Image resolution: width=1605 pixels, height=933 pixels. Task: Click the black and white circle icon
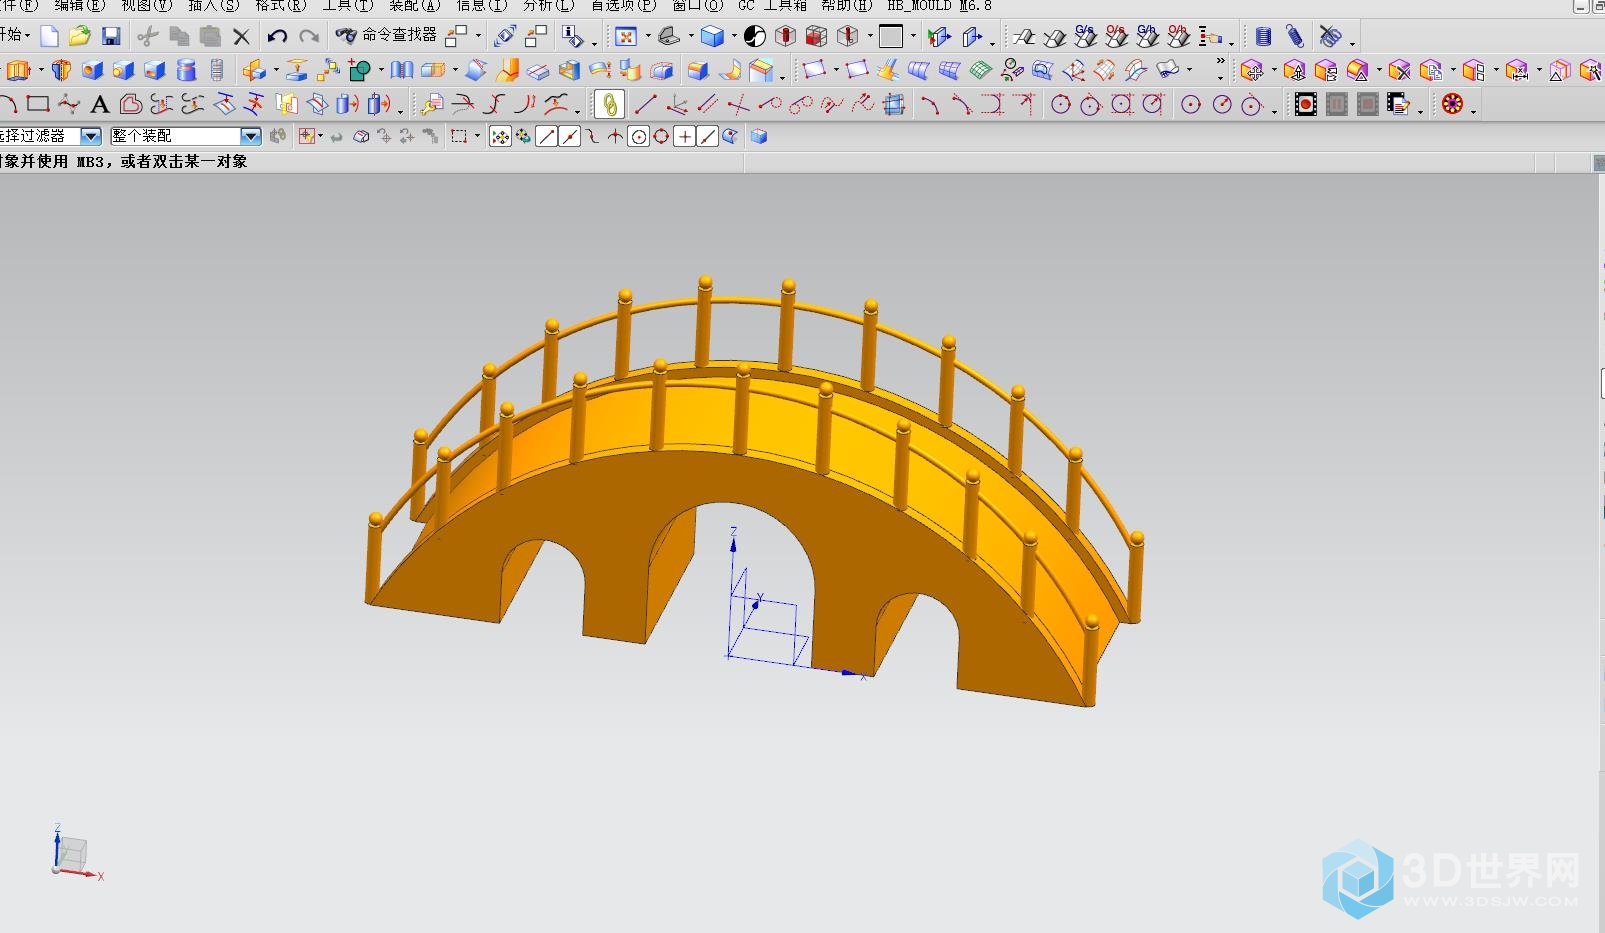coord(755,37)
